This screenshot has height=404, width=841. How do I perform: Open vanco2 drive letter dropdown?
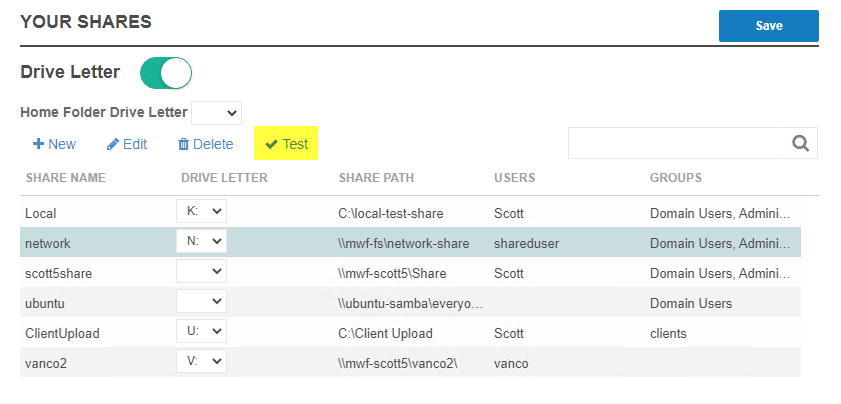pos(201,361)
